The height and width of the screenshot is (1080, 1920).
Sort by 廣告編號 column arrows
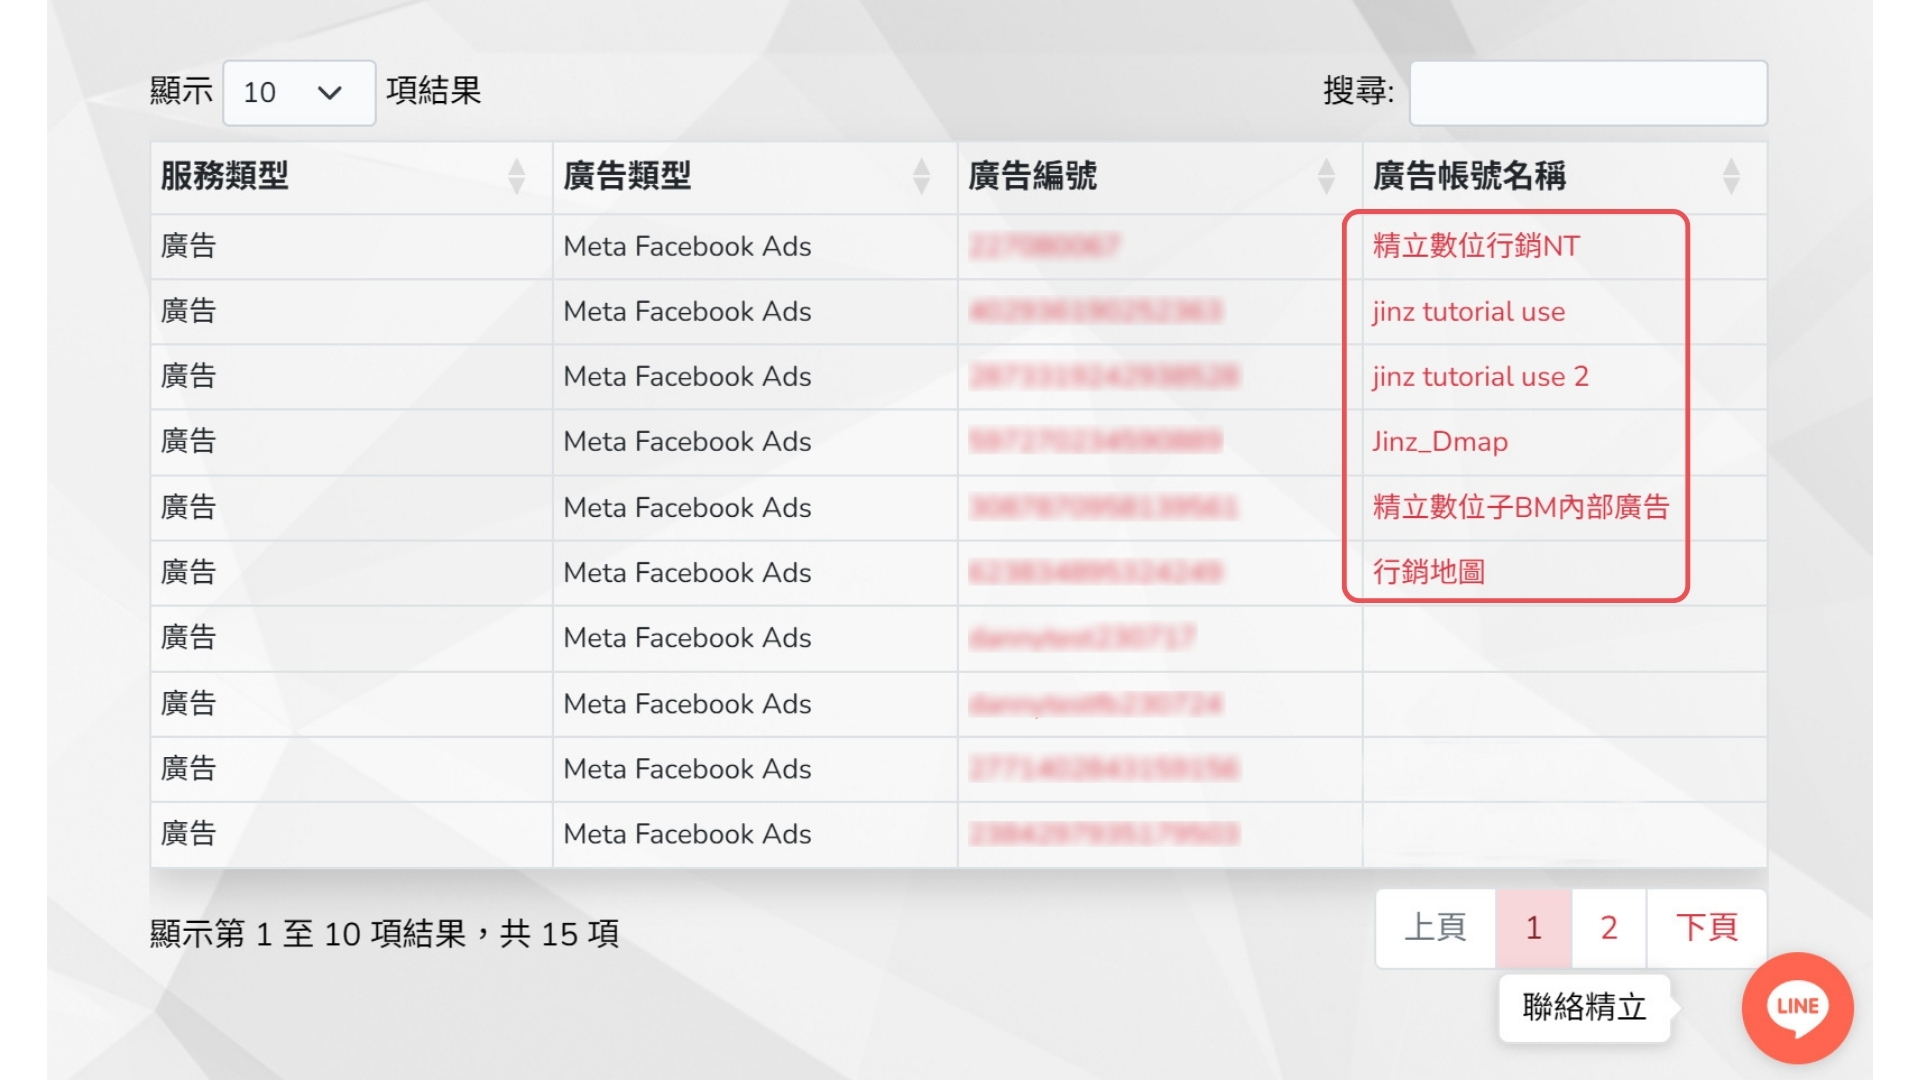click(x=1326, y=176)
